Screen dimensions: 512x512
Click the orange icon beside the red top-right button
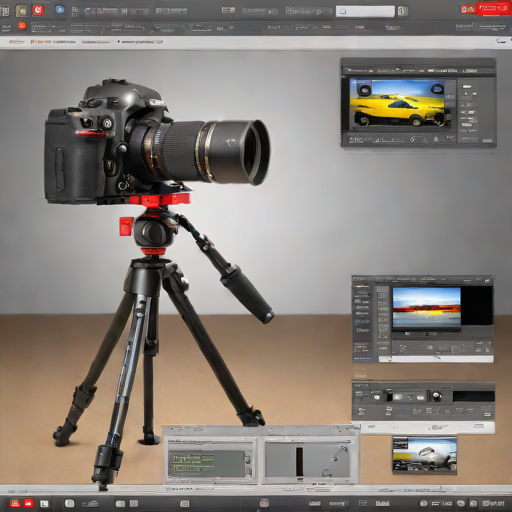pyautogui.click(x=468, y=10)
